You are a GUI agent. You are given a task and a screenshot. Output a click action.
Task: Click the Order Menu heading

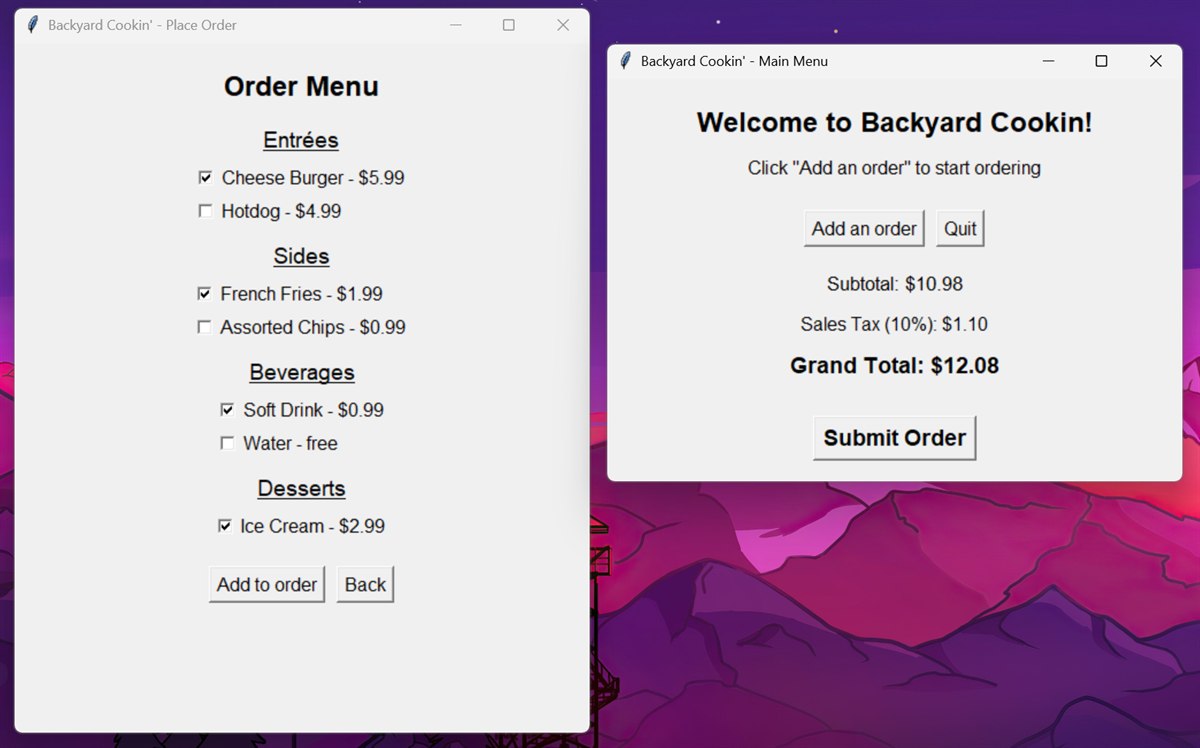pyautogui.click(x=301, y=87)
